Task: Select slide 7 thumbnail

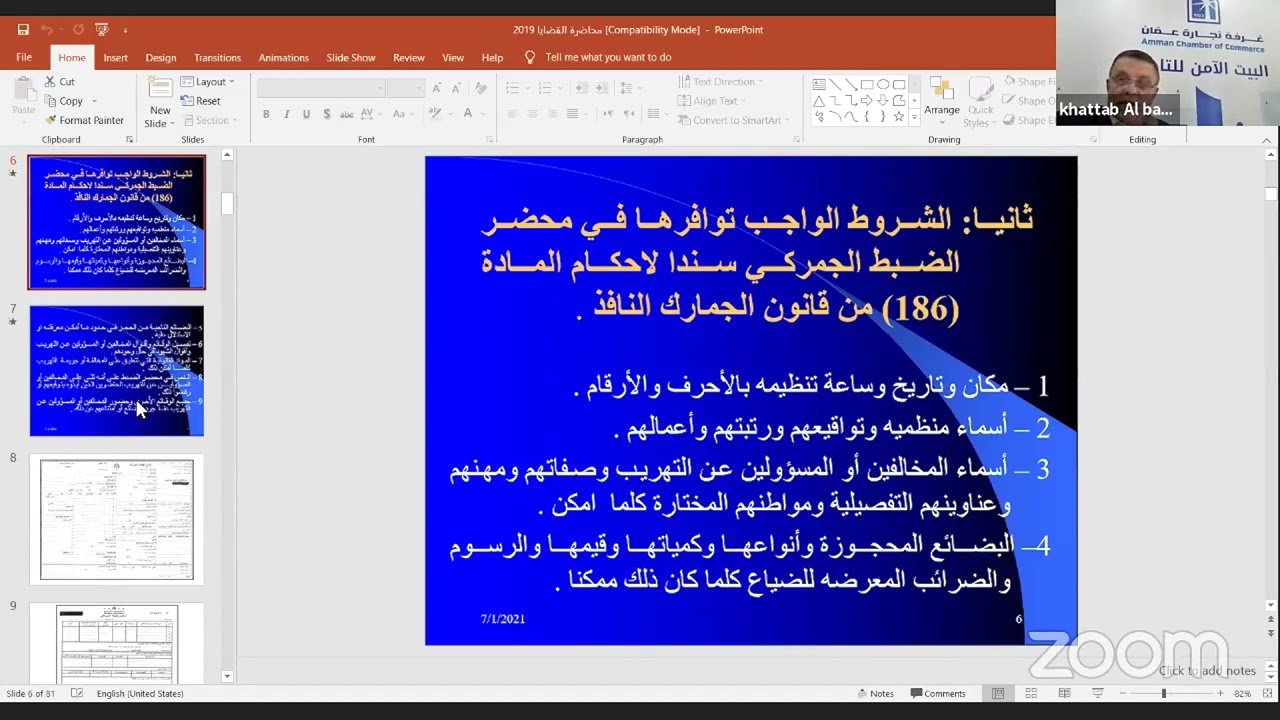Action: pyautogui.click(x=116, y=370)
